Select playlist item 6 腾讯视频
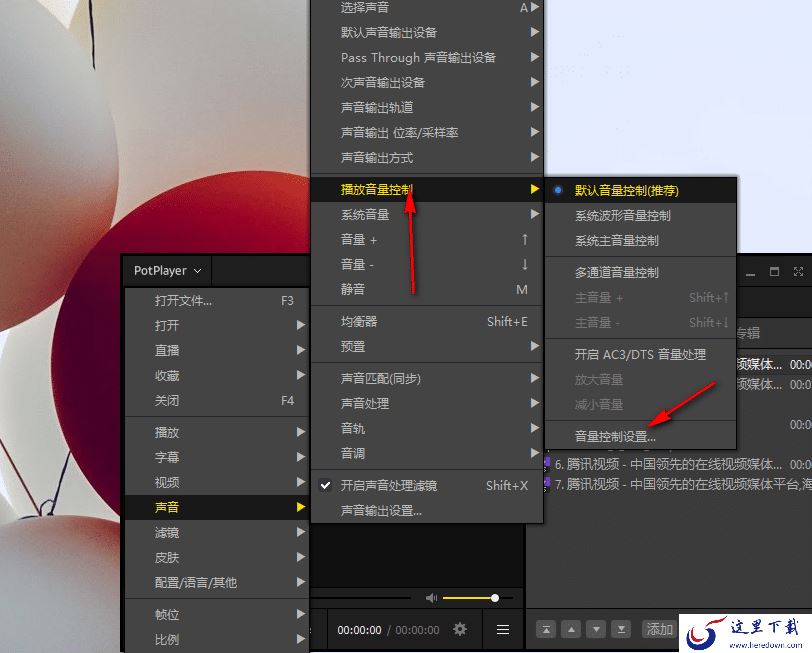 point(679,464)
